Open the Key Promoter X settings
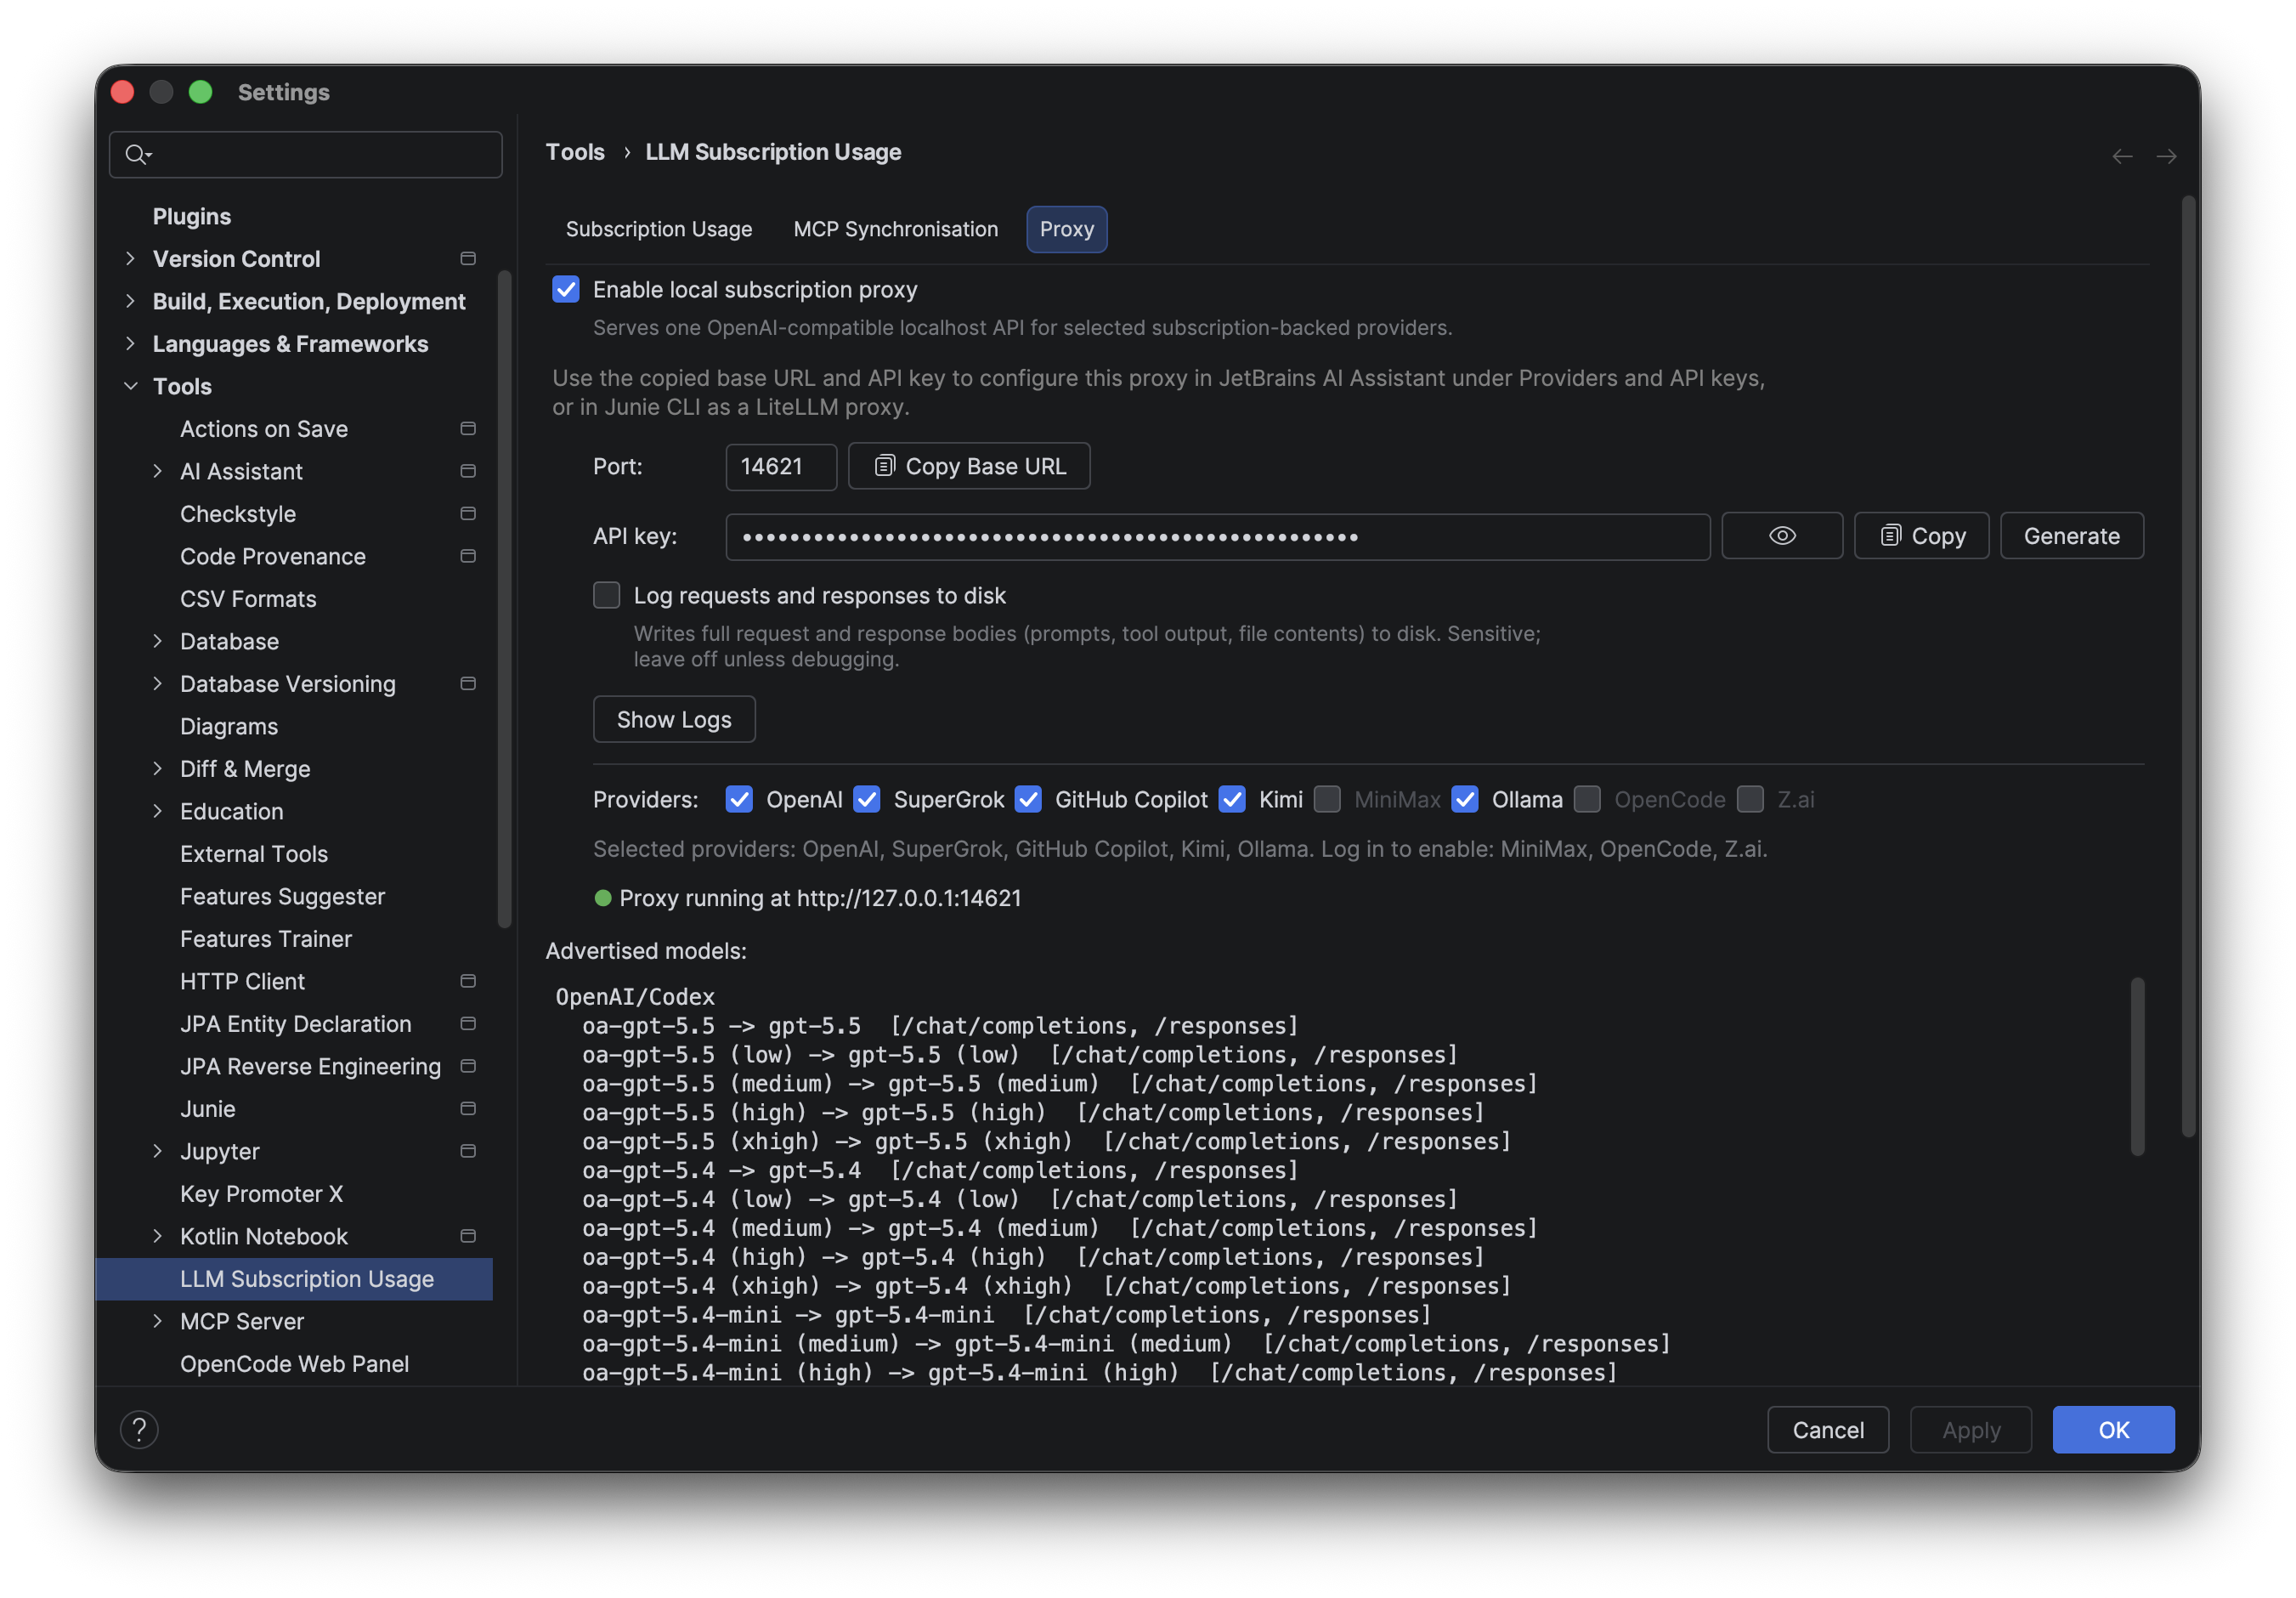Viewport: 2296px width, 1598px height. click(261, 1194)
